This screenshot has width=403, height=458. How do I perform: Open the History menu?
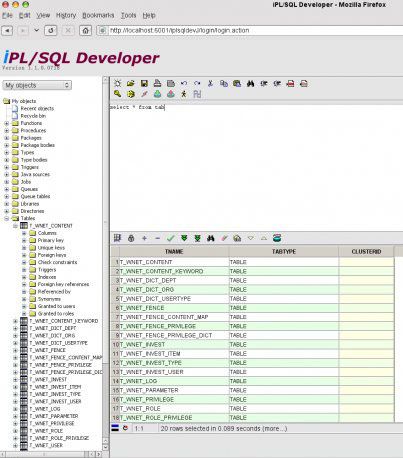[x=66, y=15]
